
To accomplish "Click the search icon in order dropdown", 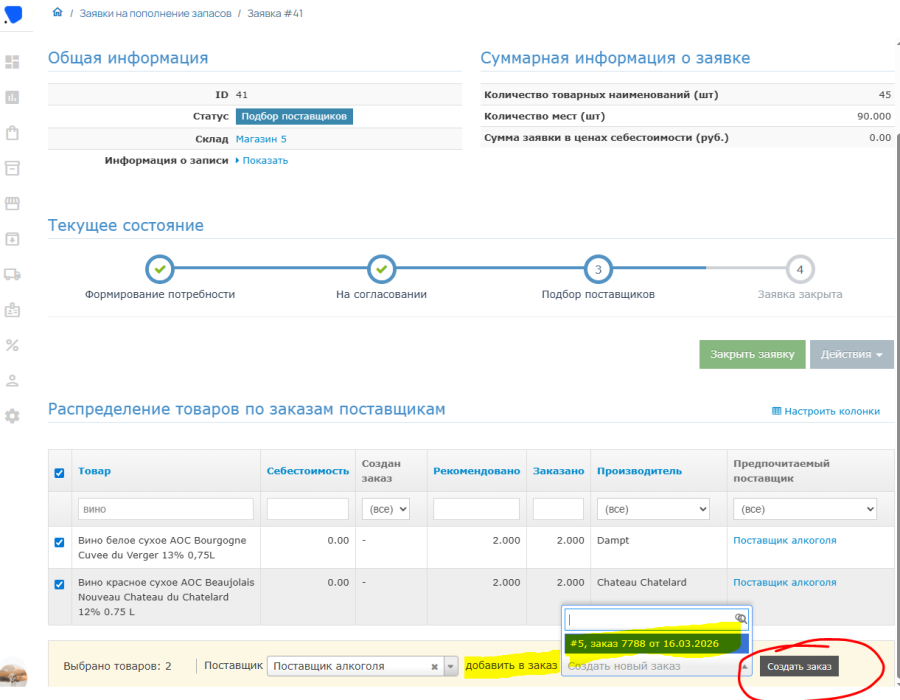I will click(740, 619).
